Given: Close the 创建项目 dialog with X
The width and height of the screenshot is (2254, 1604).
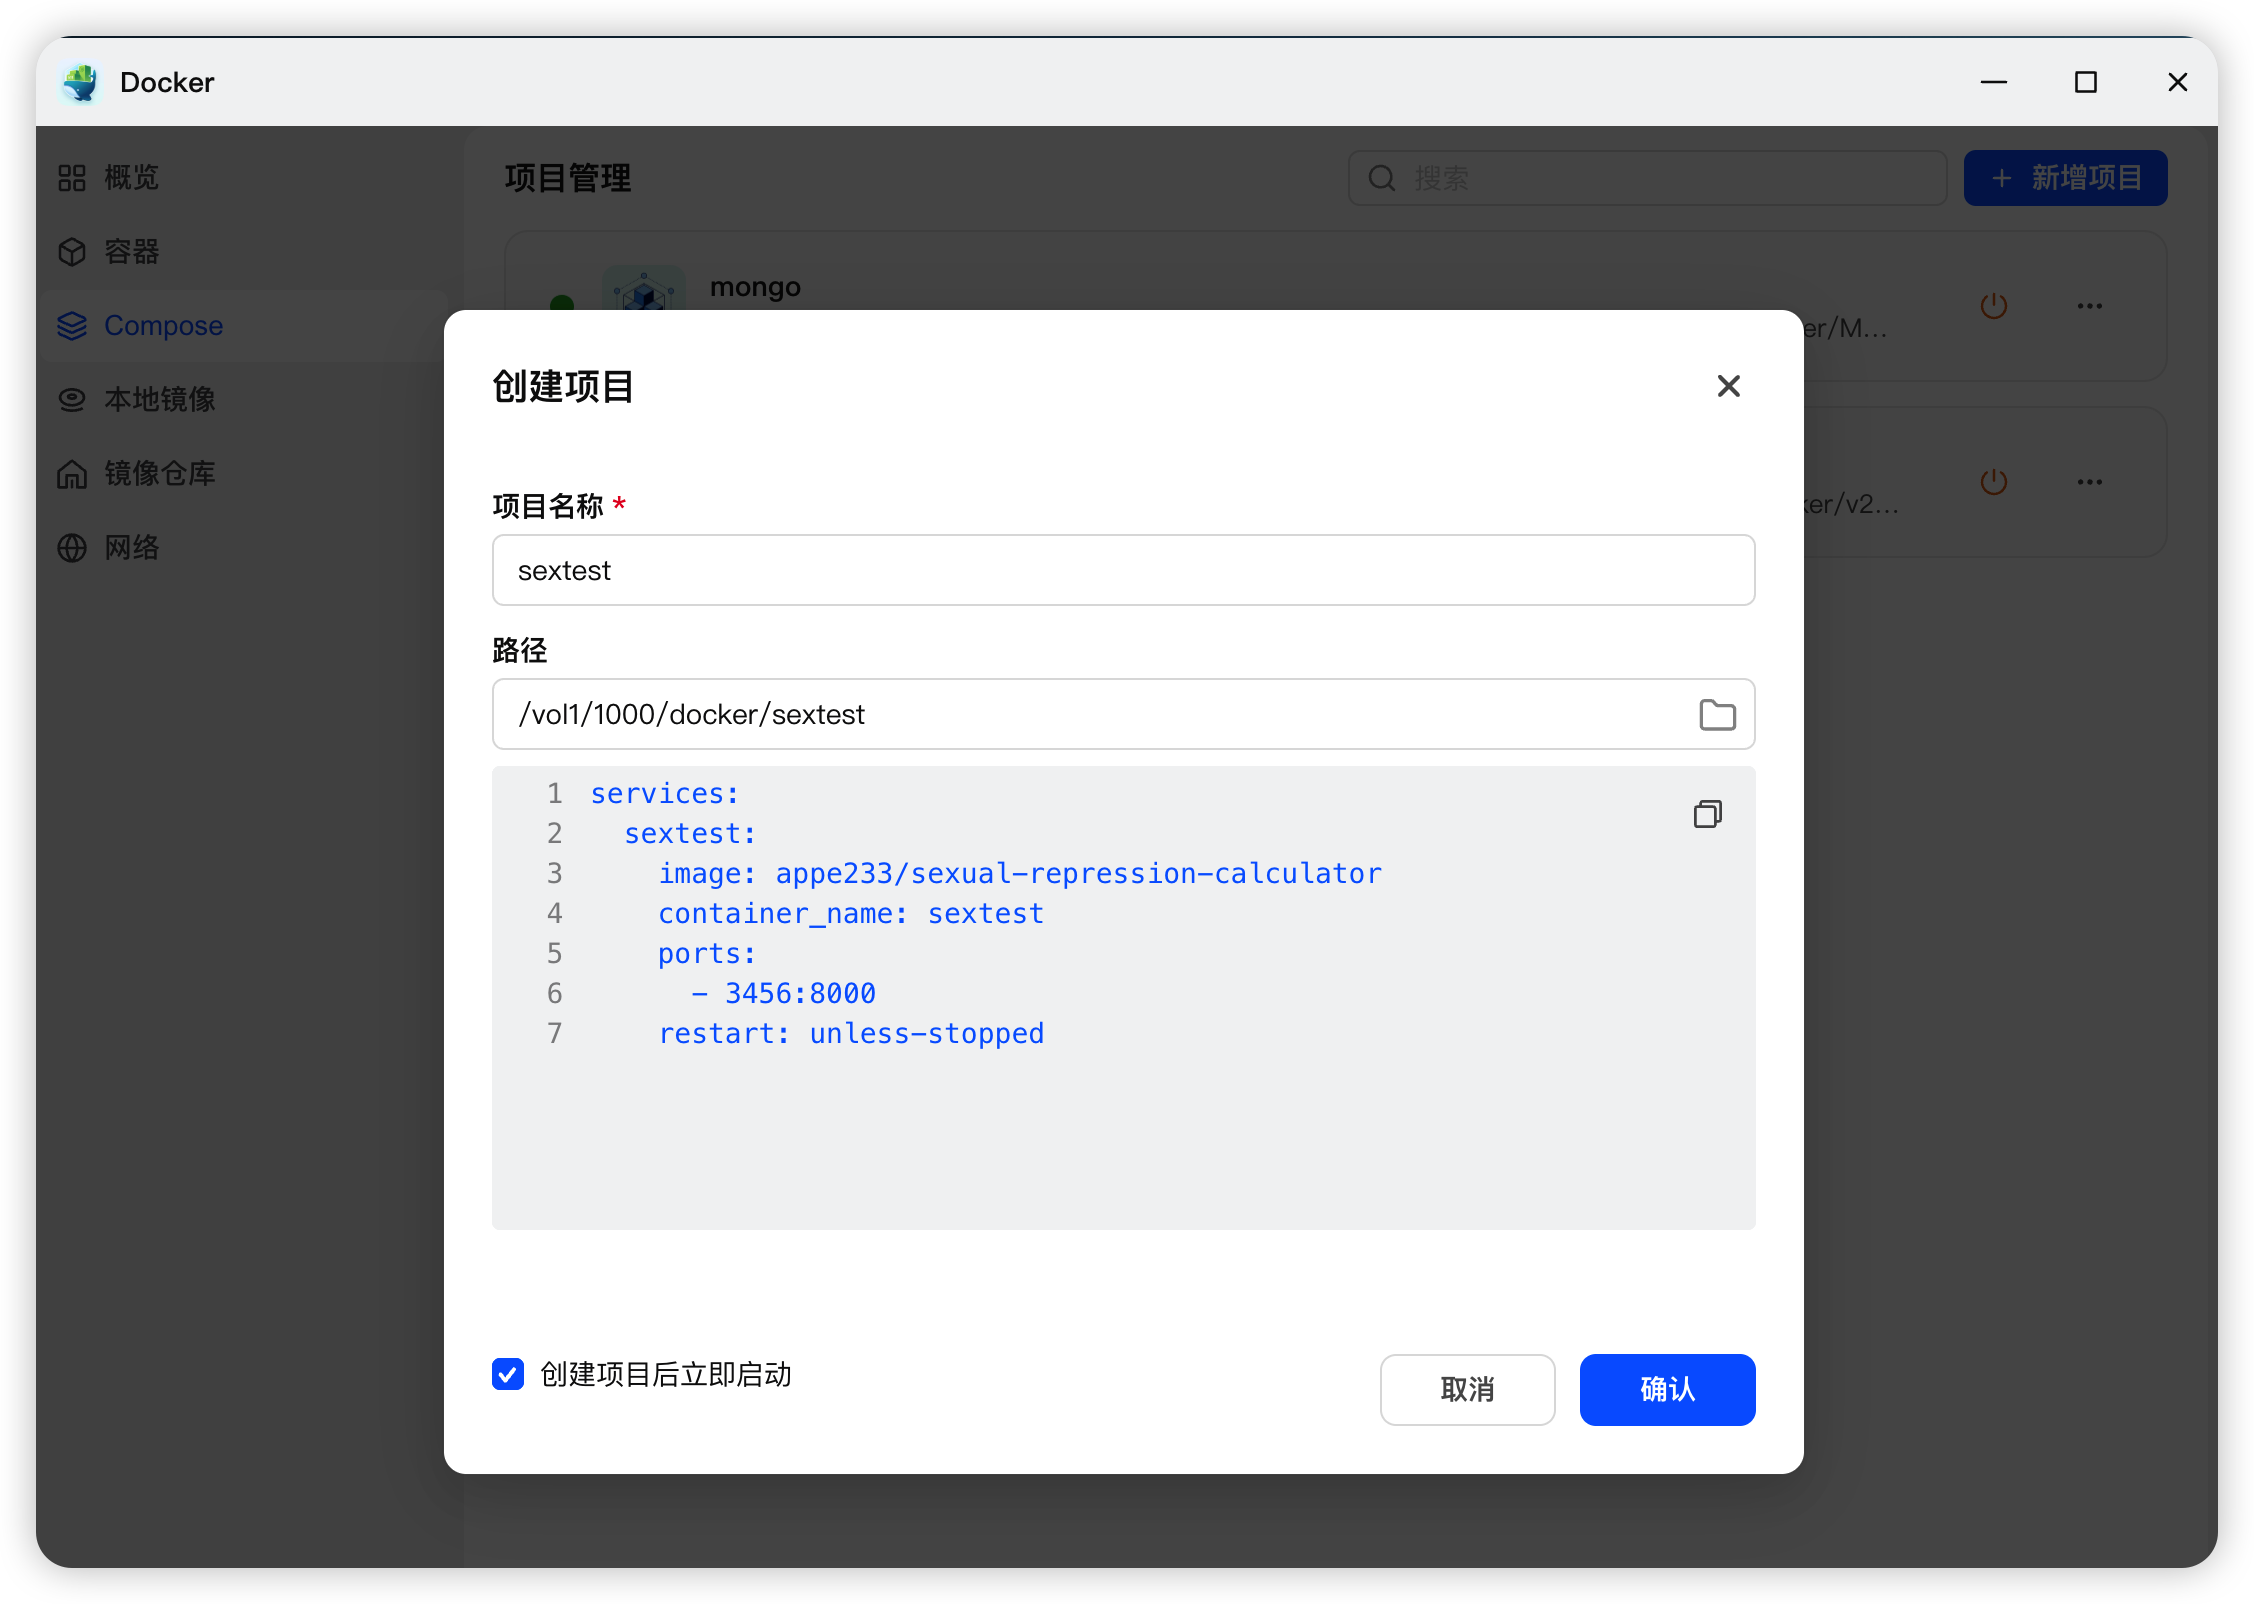Looking at the screenshot, I should [x=1728, y=386].
